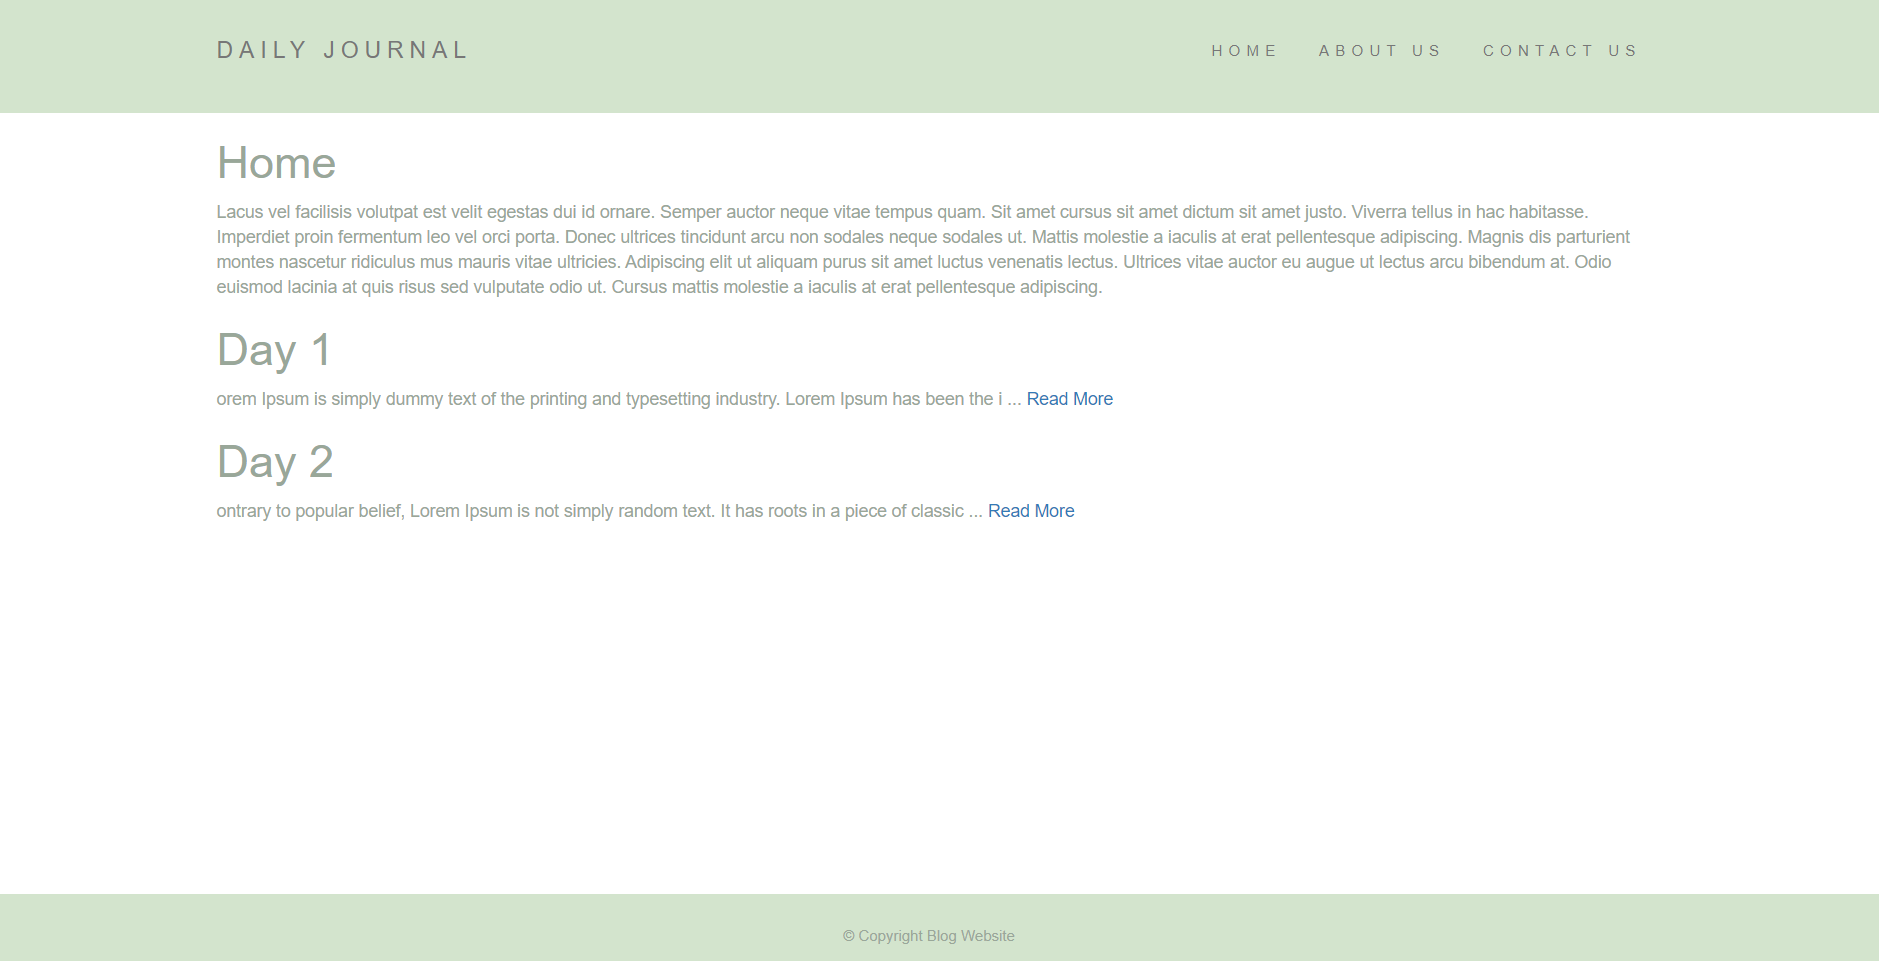Select the Day 1 heading
1879x961 pixels.
pos(273,350)
